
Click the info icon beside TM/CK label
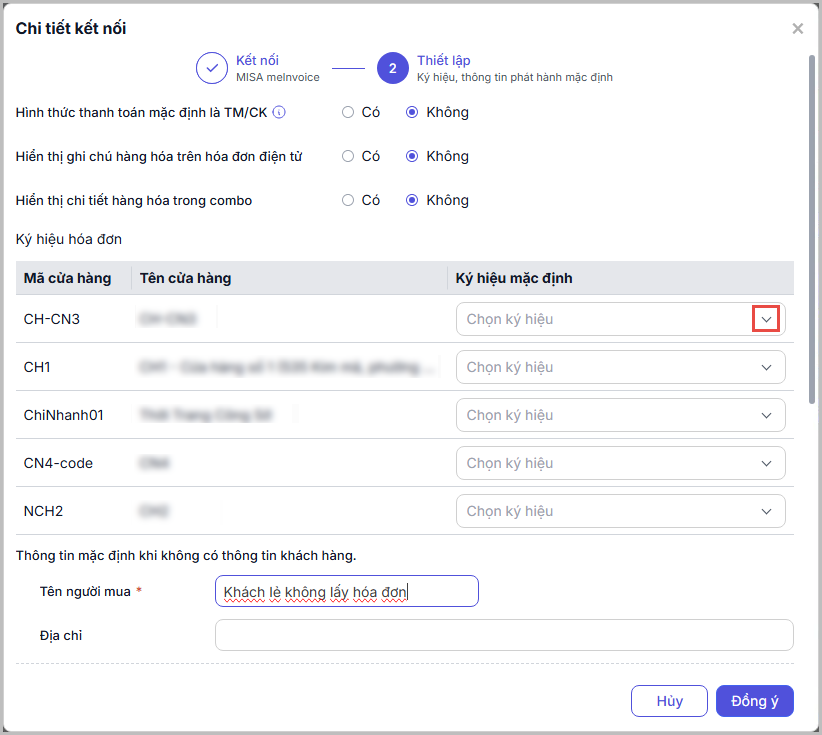279,112
